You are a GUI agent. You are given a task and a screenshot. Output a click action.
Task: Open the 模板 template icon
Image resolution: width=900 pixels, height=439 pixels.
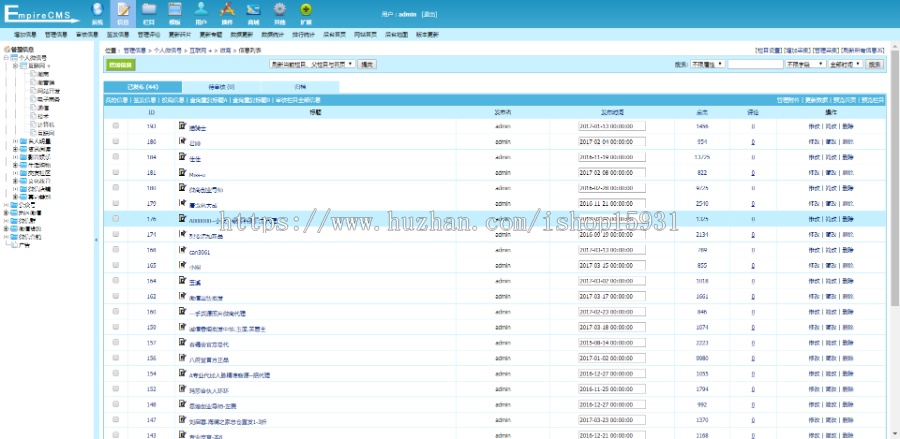click(x=175, y=11)
